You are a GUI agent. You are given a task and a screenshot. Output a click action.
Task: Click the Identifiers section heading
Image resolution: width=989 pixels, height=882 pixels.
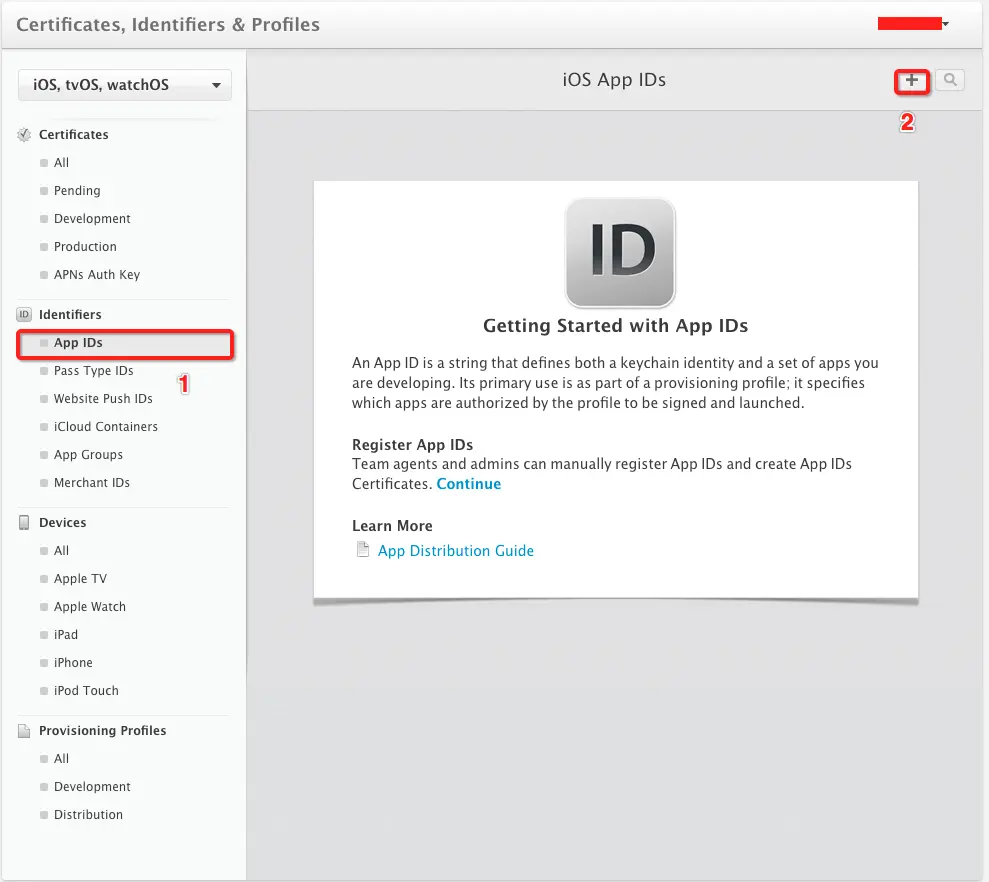[70, 314]
